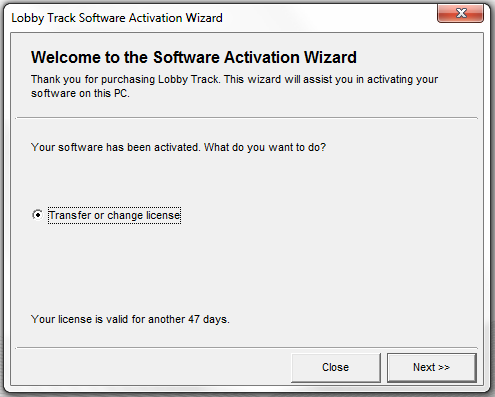Click the 'Welcome to the Software Activation Wizard' heading

coord(194,57)
